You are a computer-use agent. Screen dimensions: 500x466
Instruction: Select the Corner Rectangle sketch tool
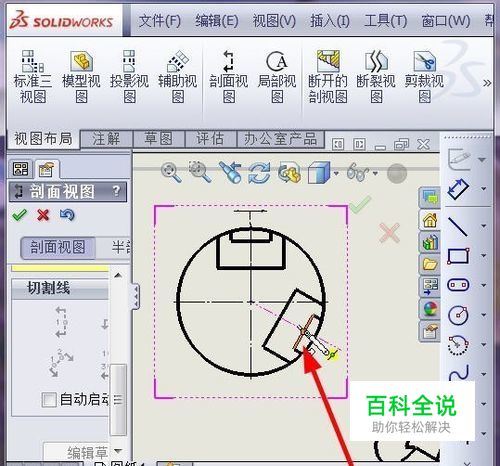point(458,256)
